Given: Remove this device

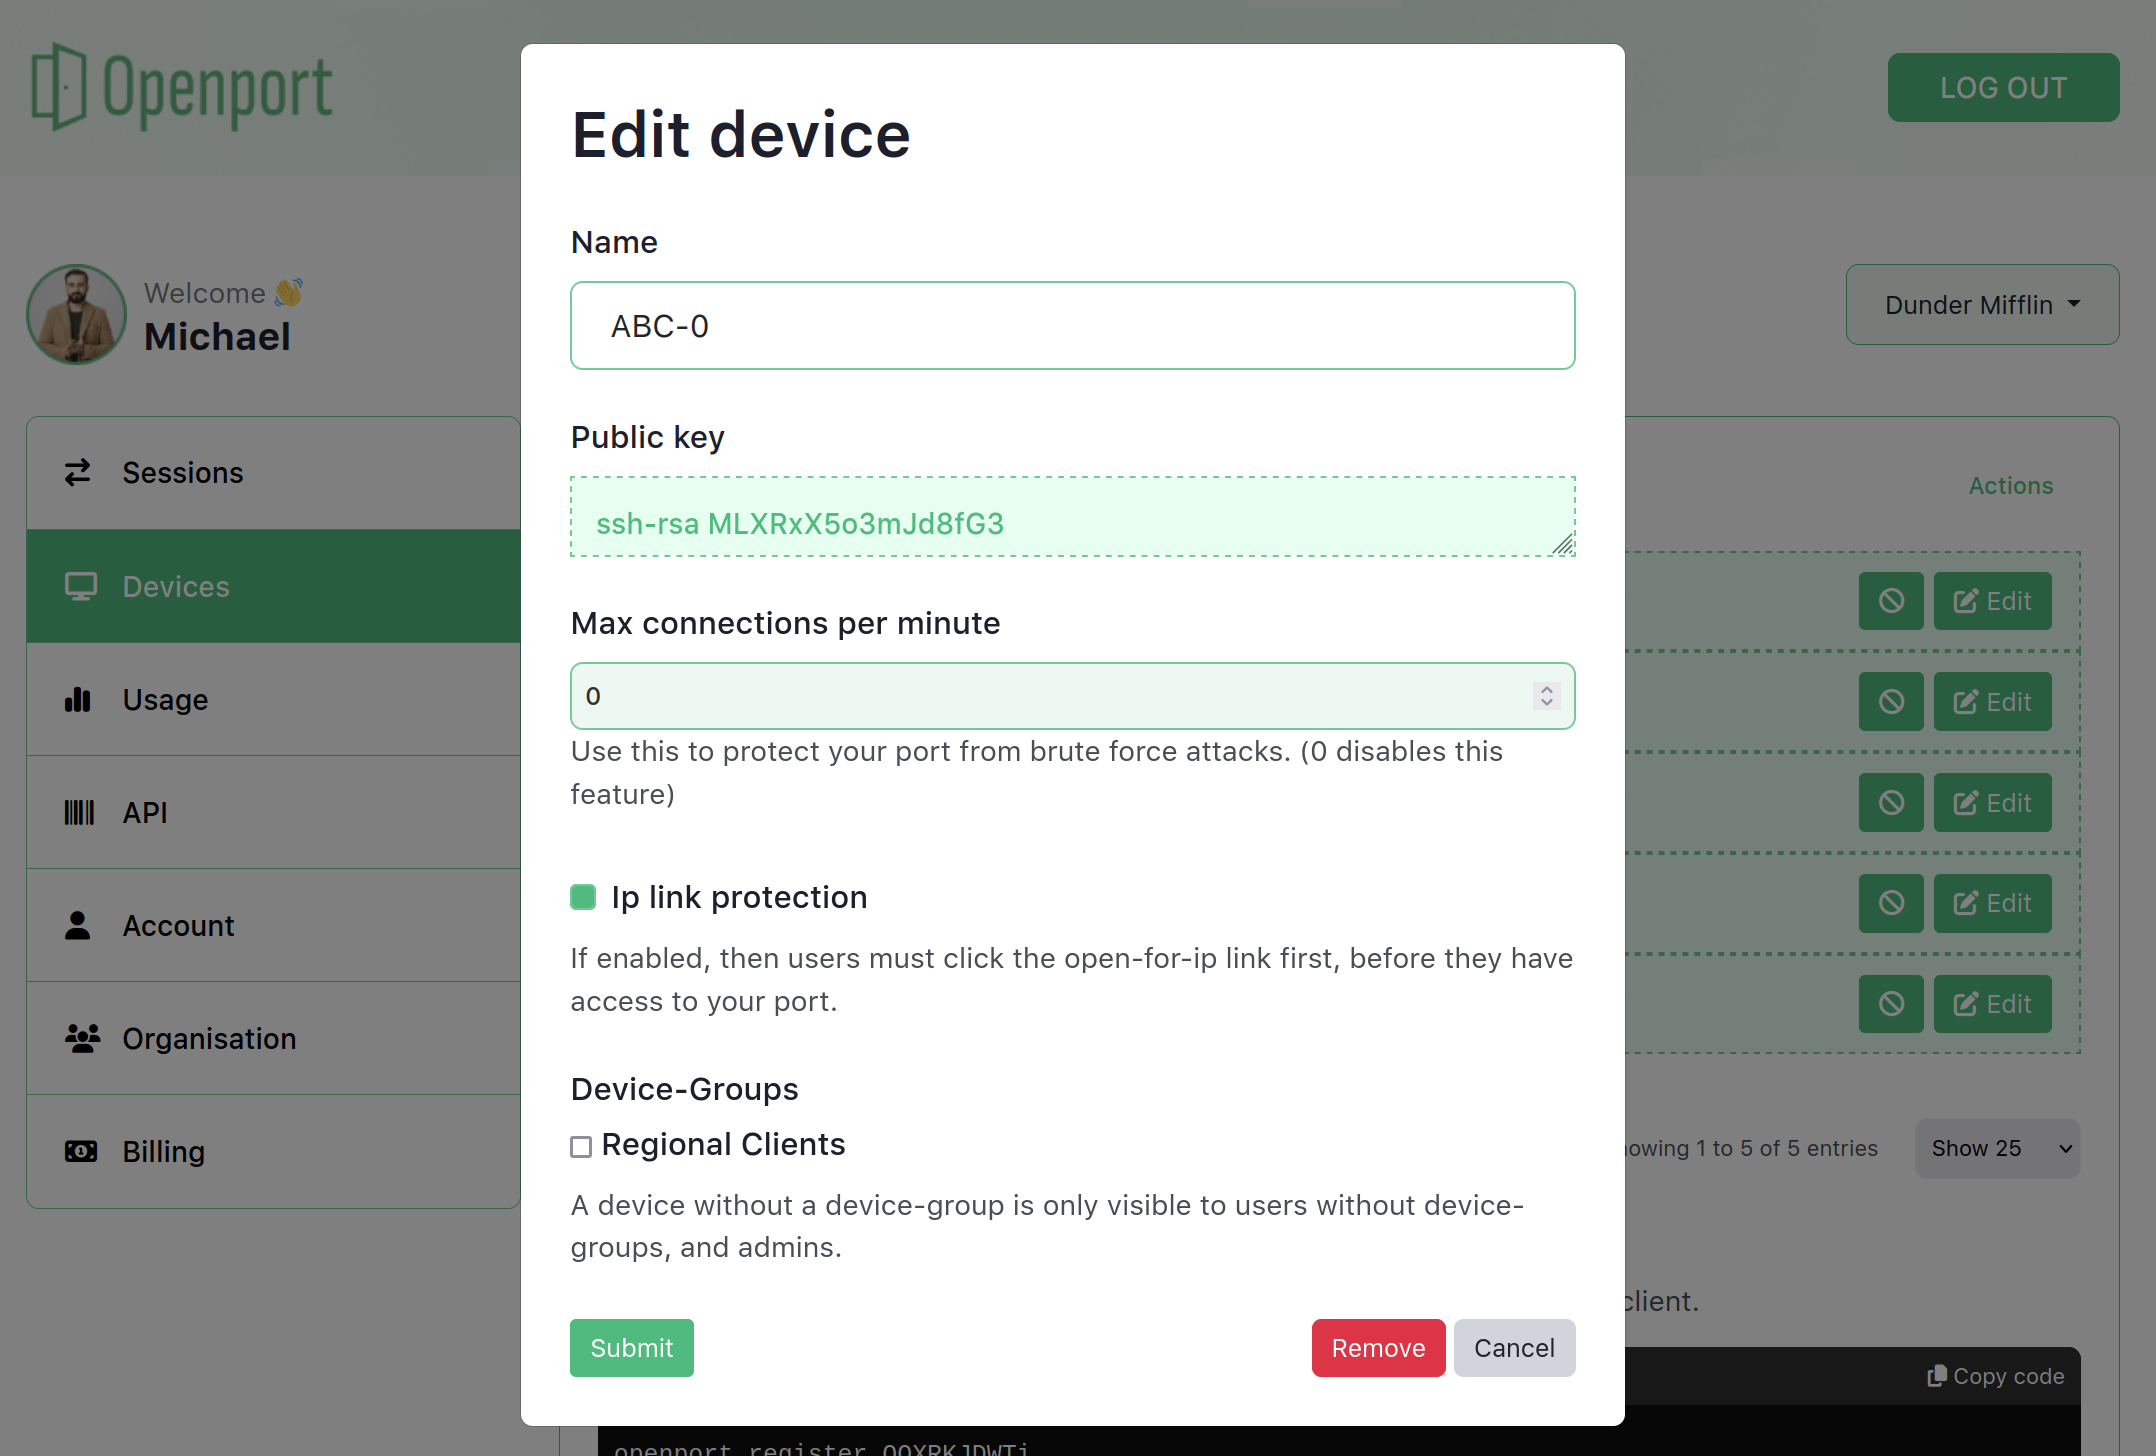Looking at the screenshot, I should 1378,1348.
